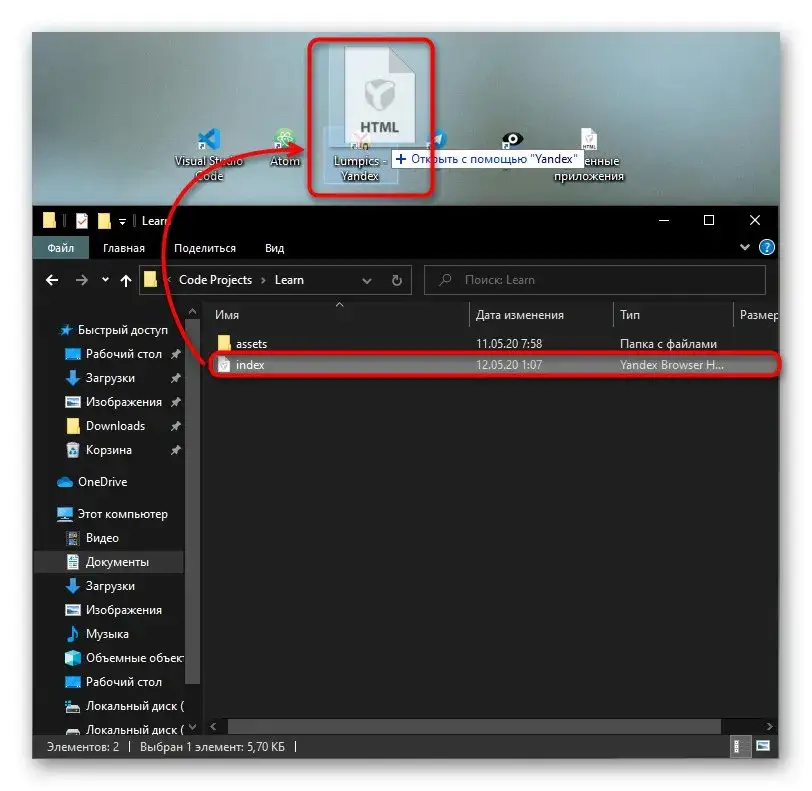This screenshot has width=812, height=791.
Task: Open the Atom desktop shortcut
Action: (x=285, y=148)
